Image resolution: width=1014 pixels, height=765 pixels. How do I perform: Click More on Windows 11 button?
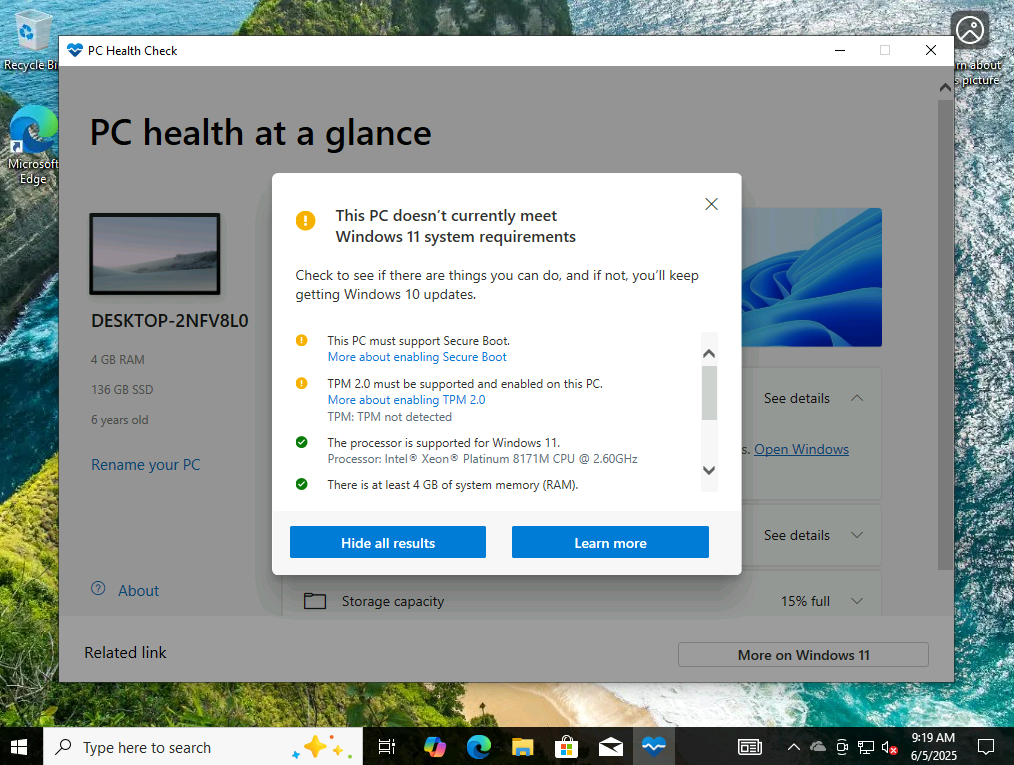[x=803, y=655]
